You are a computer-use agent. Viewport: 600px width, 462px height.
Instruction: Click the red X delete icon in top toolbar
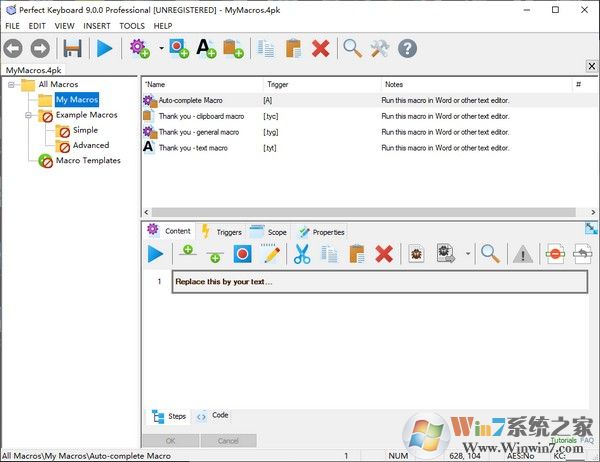pos(320,48)
